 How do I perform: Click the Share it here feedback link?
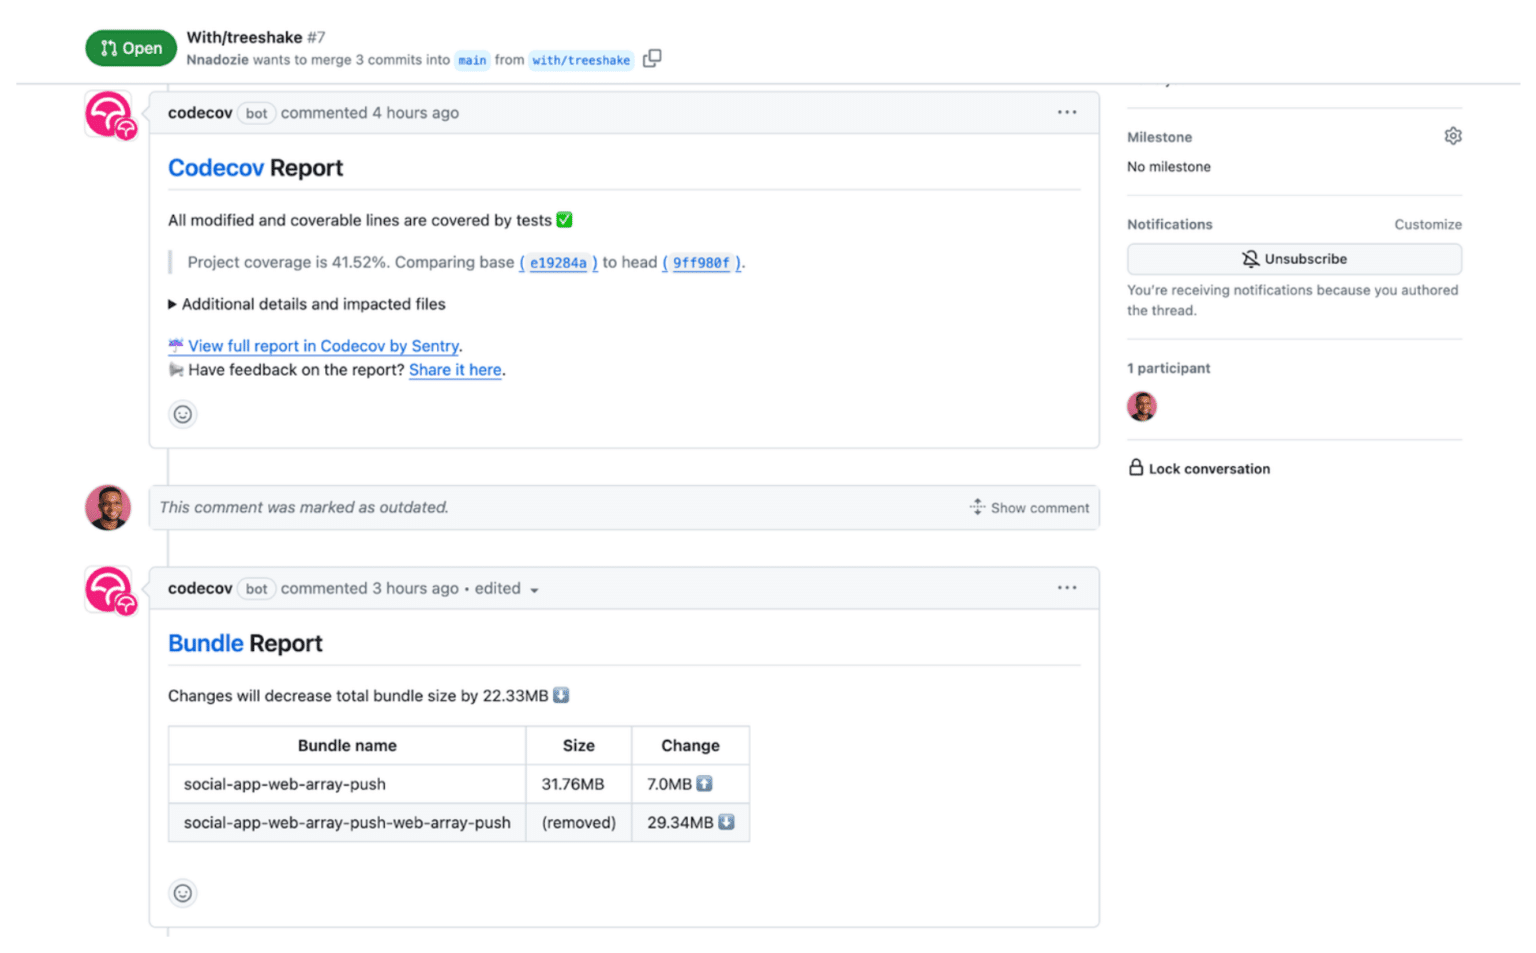tap(455, 369)
